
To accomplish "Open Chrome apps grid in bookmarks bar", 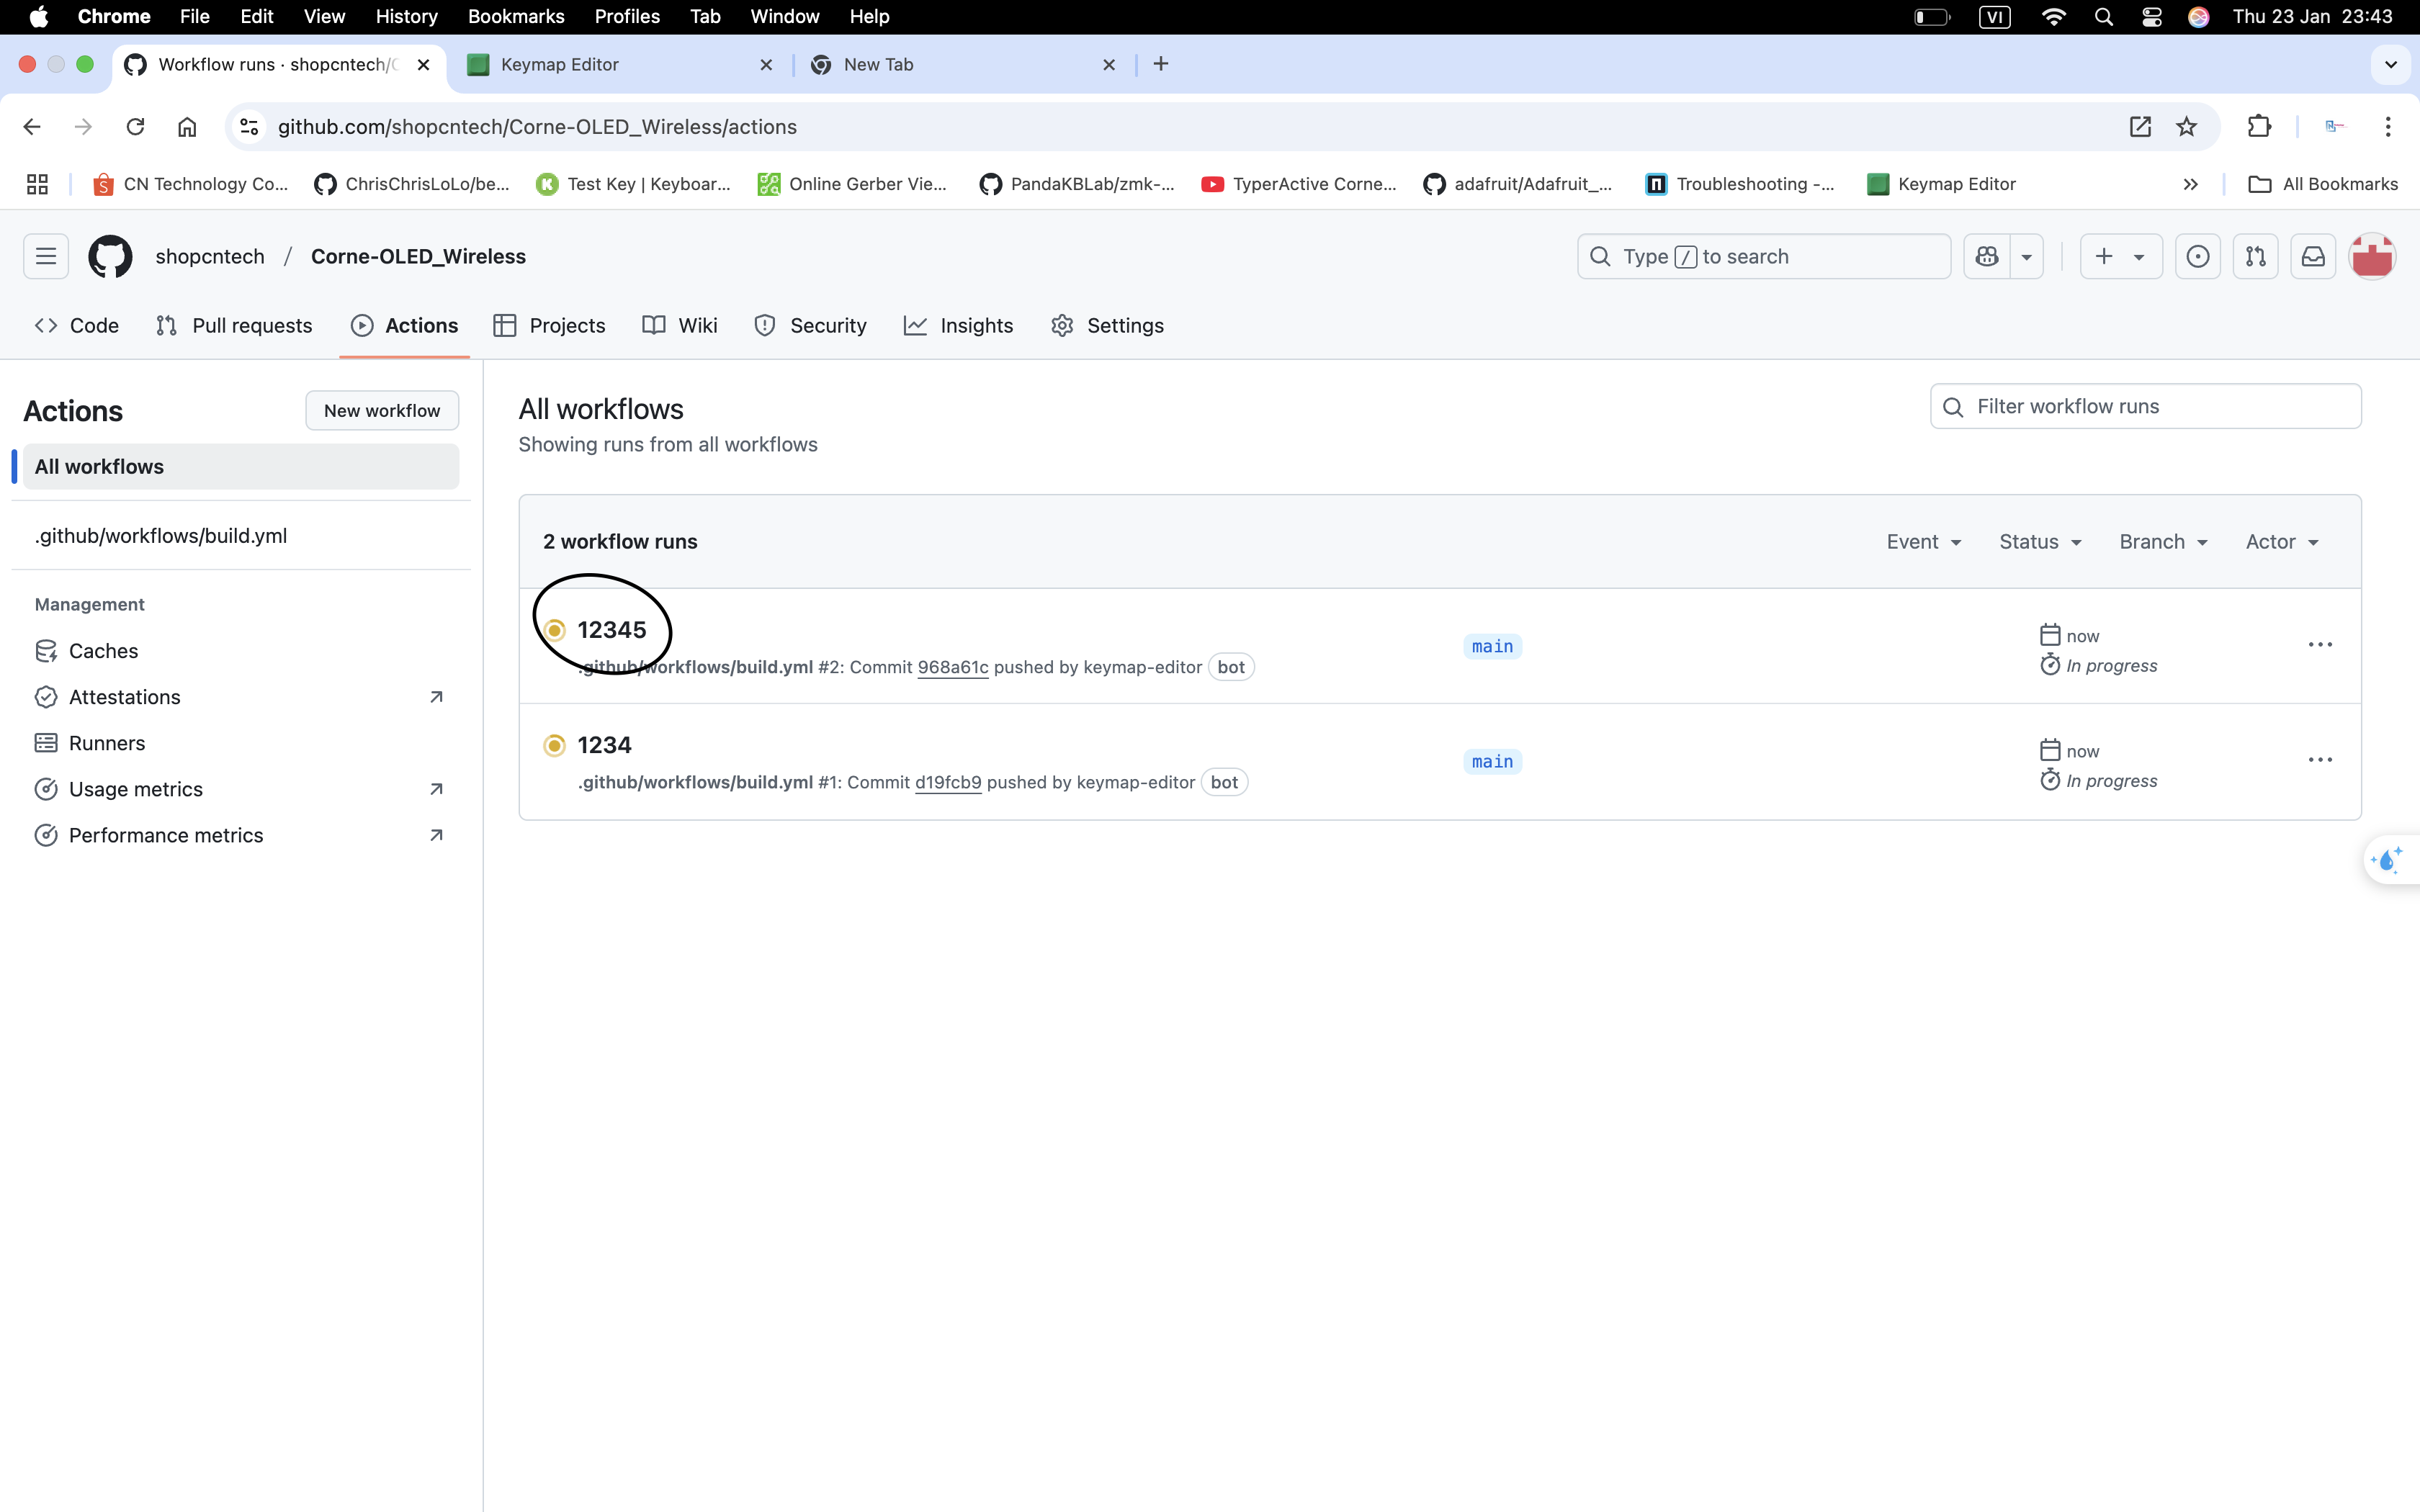I will (x=37, y=184).
